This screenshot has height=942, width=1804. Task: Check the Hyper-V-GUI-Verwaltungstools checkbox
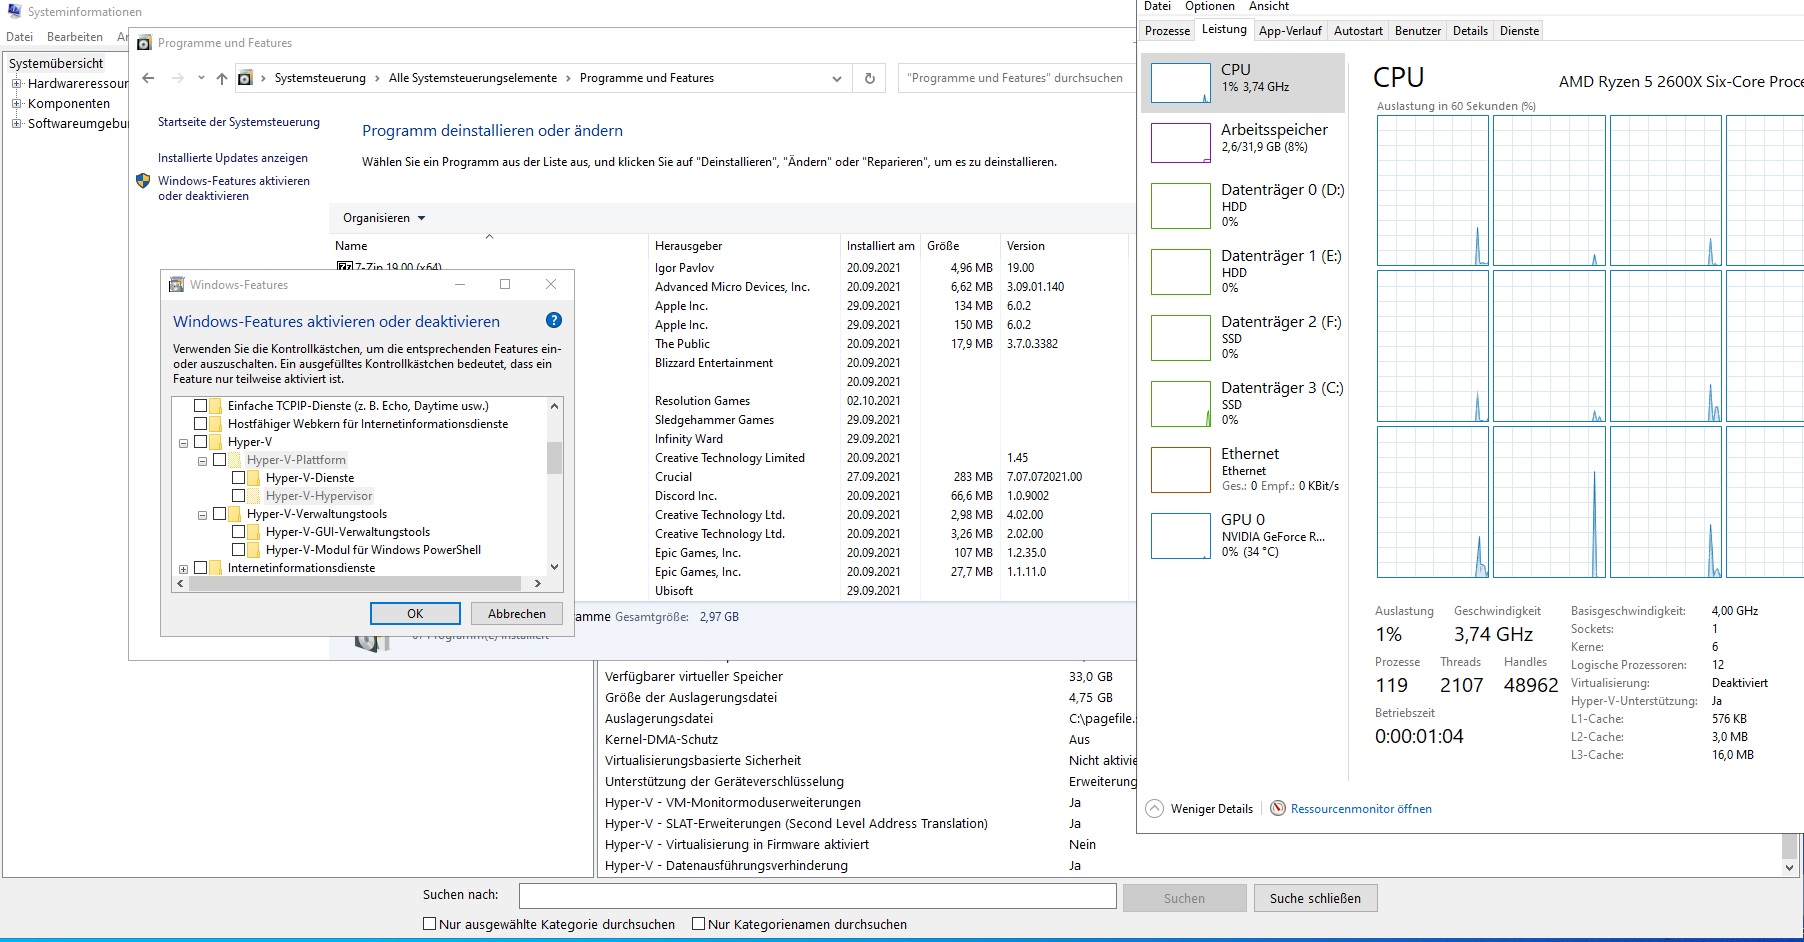coord(238,532)
